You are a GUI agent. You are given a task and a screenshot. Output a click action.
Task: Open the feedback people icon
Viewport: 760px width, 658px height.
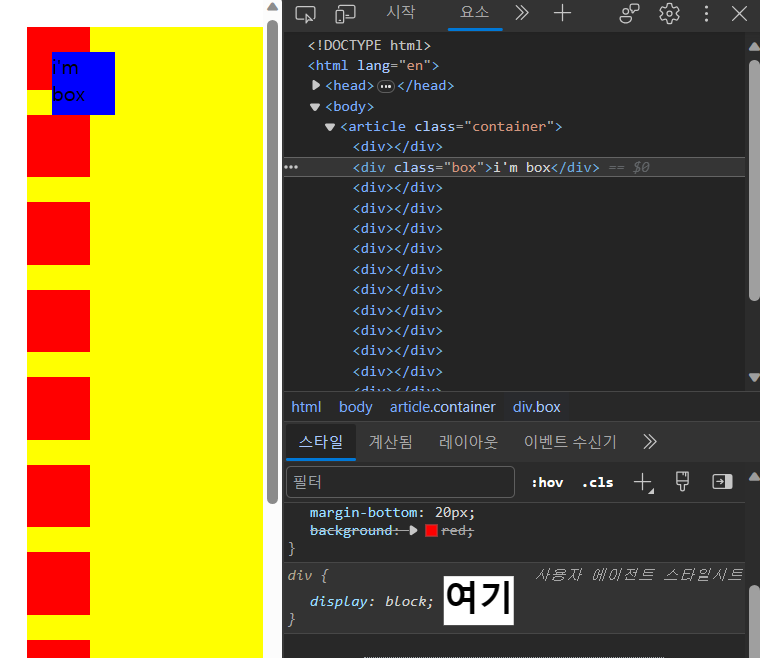(629, 14)
